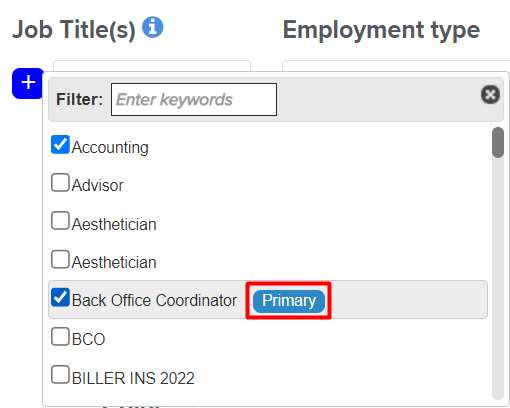Screen dimensions: 510x408
Task: Click the blue plus add button
Action: pyautogui.click(x=28, y=83)
